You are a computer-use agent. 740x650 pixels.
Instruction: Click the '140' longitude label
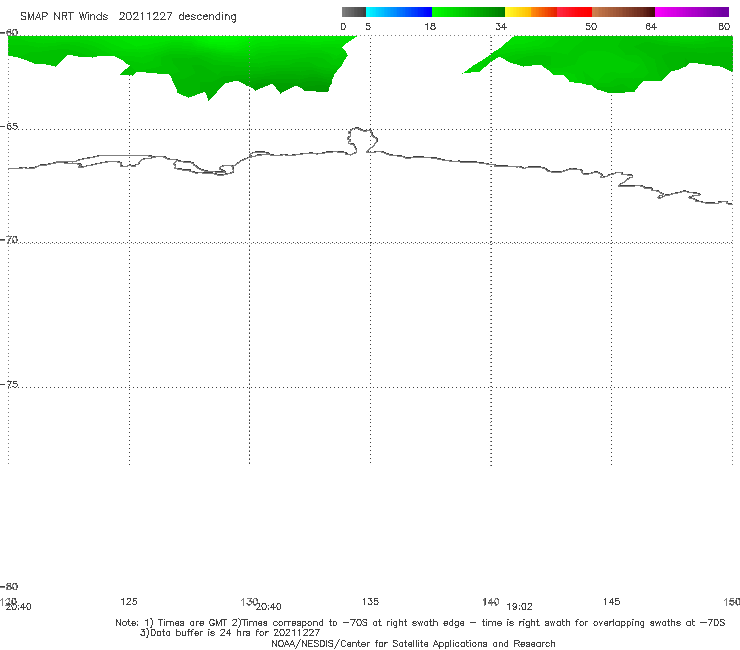click(x=491, y=601)
